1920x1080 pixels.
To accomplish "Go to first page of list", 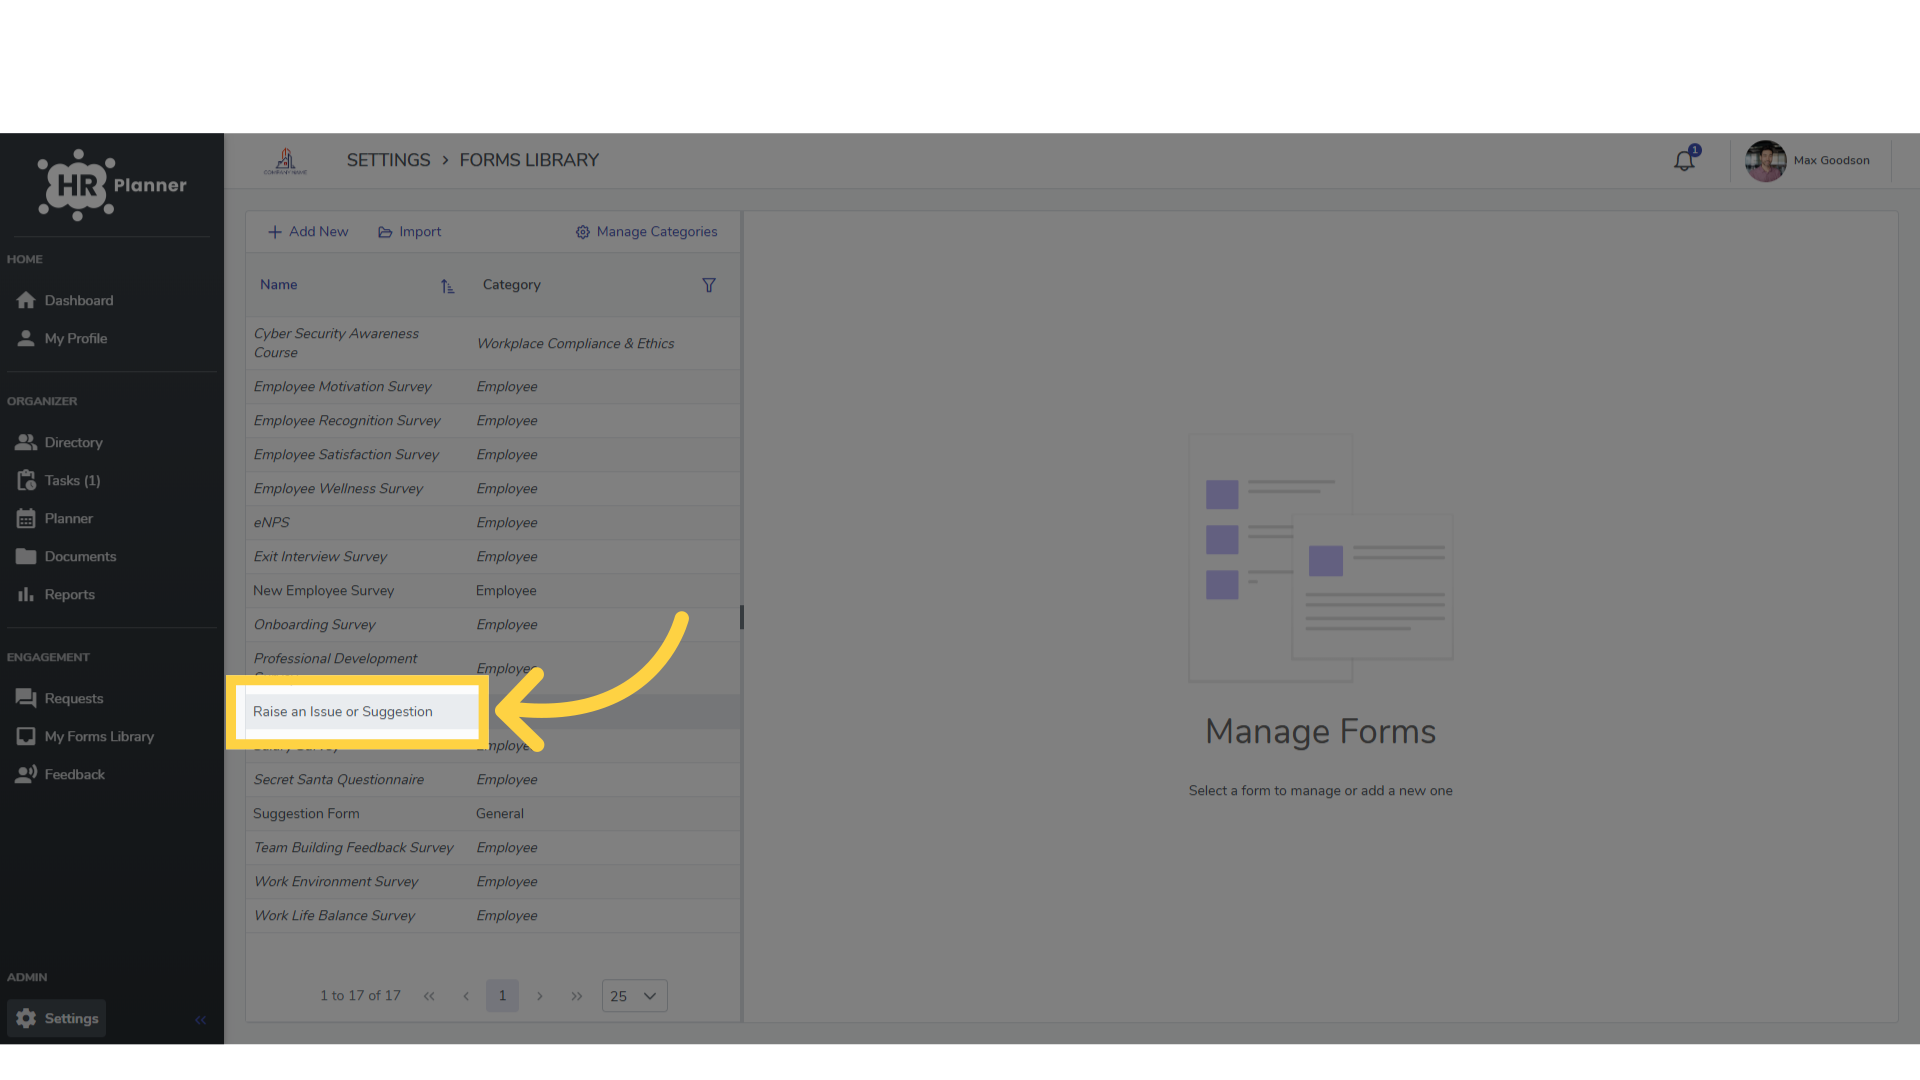I will coord(429,996).
